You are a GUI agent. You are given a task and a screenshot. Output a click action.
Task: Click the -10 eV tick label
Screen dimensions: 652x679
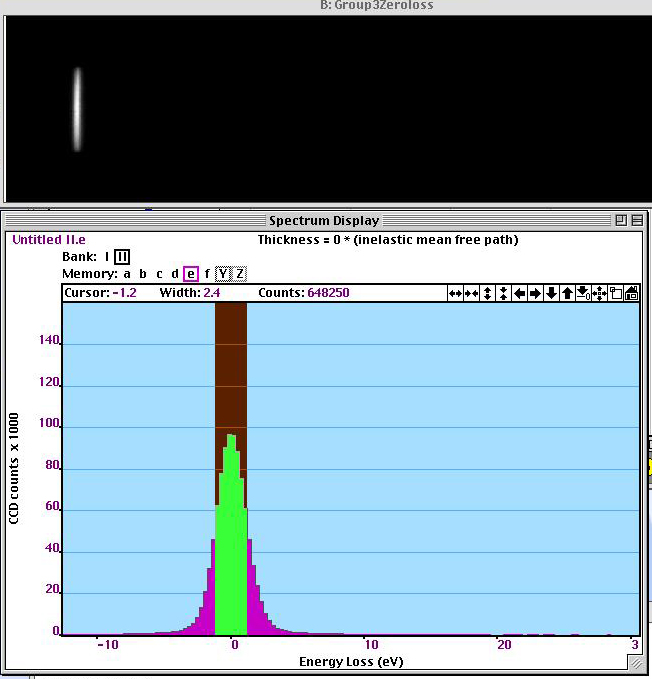pyautogui.click(x=108, y=645)
